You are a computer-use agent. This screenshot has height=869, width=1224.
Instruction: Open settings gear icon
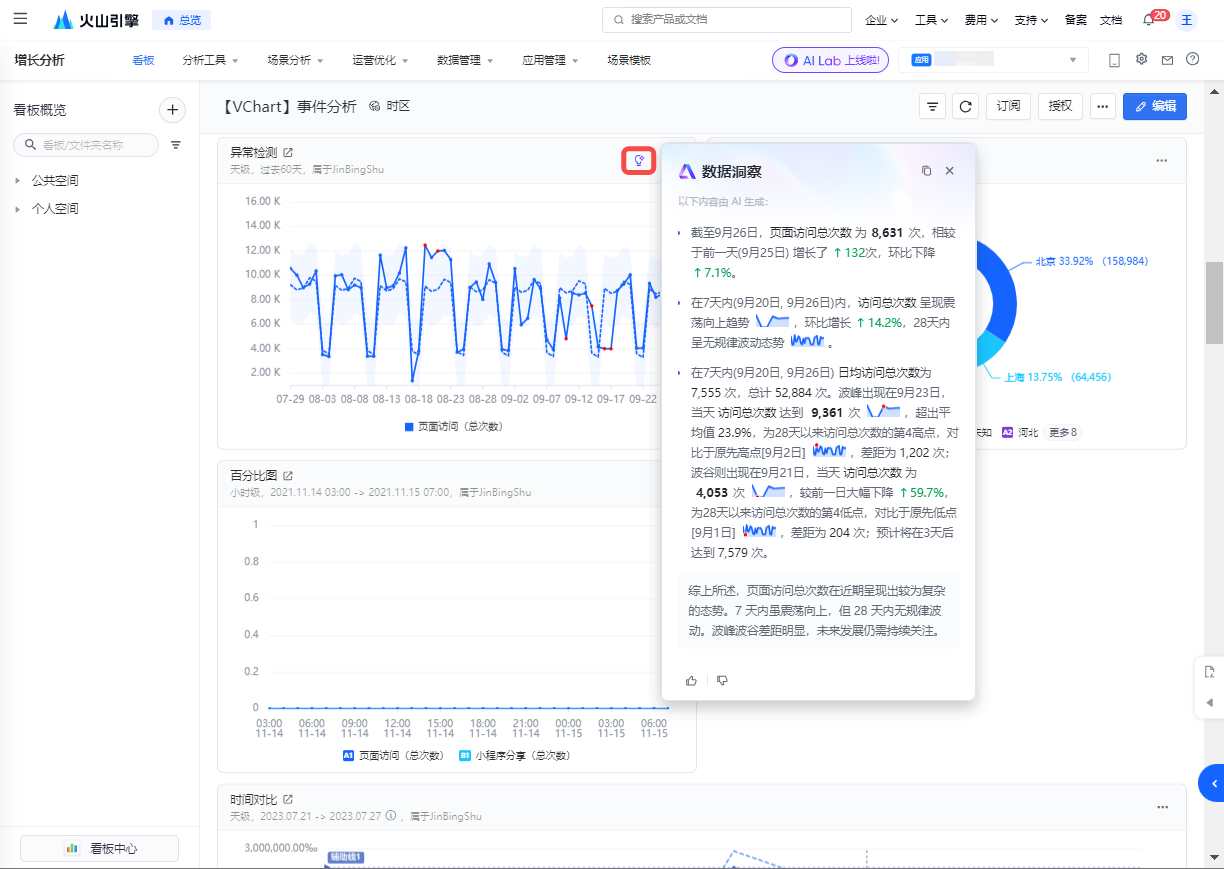pos(1141,59)
